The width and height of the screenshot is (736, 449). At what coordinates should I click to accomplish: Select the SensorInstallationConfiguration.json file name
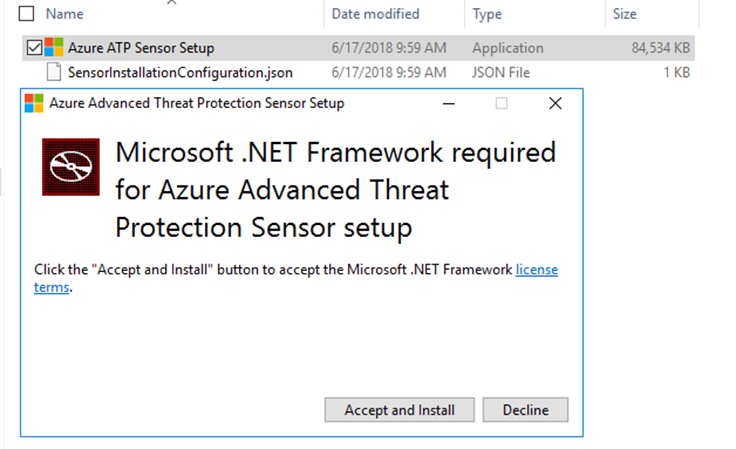pyautogui.click(x=180, y=73)
